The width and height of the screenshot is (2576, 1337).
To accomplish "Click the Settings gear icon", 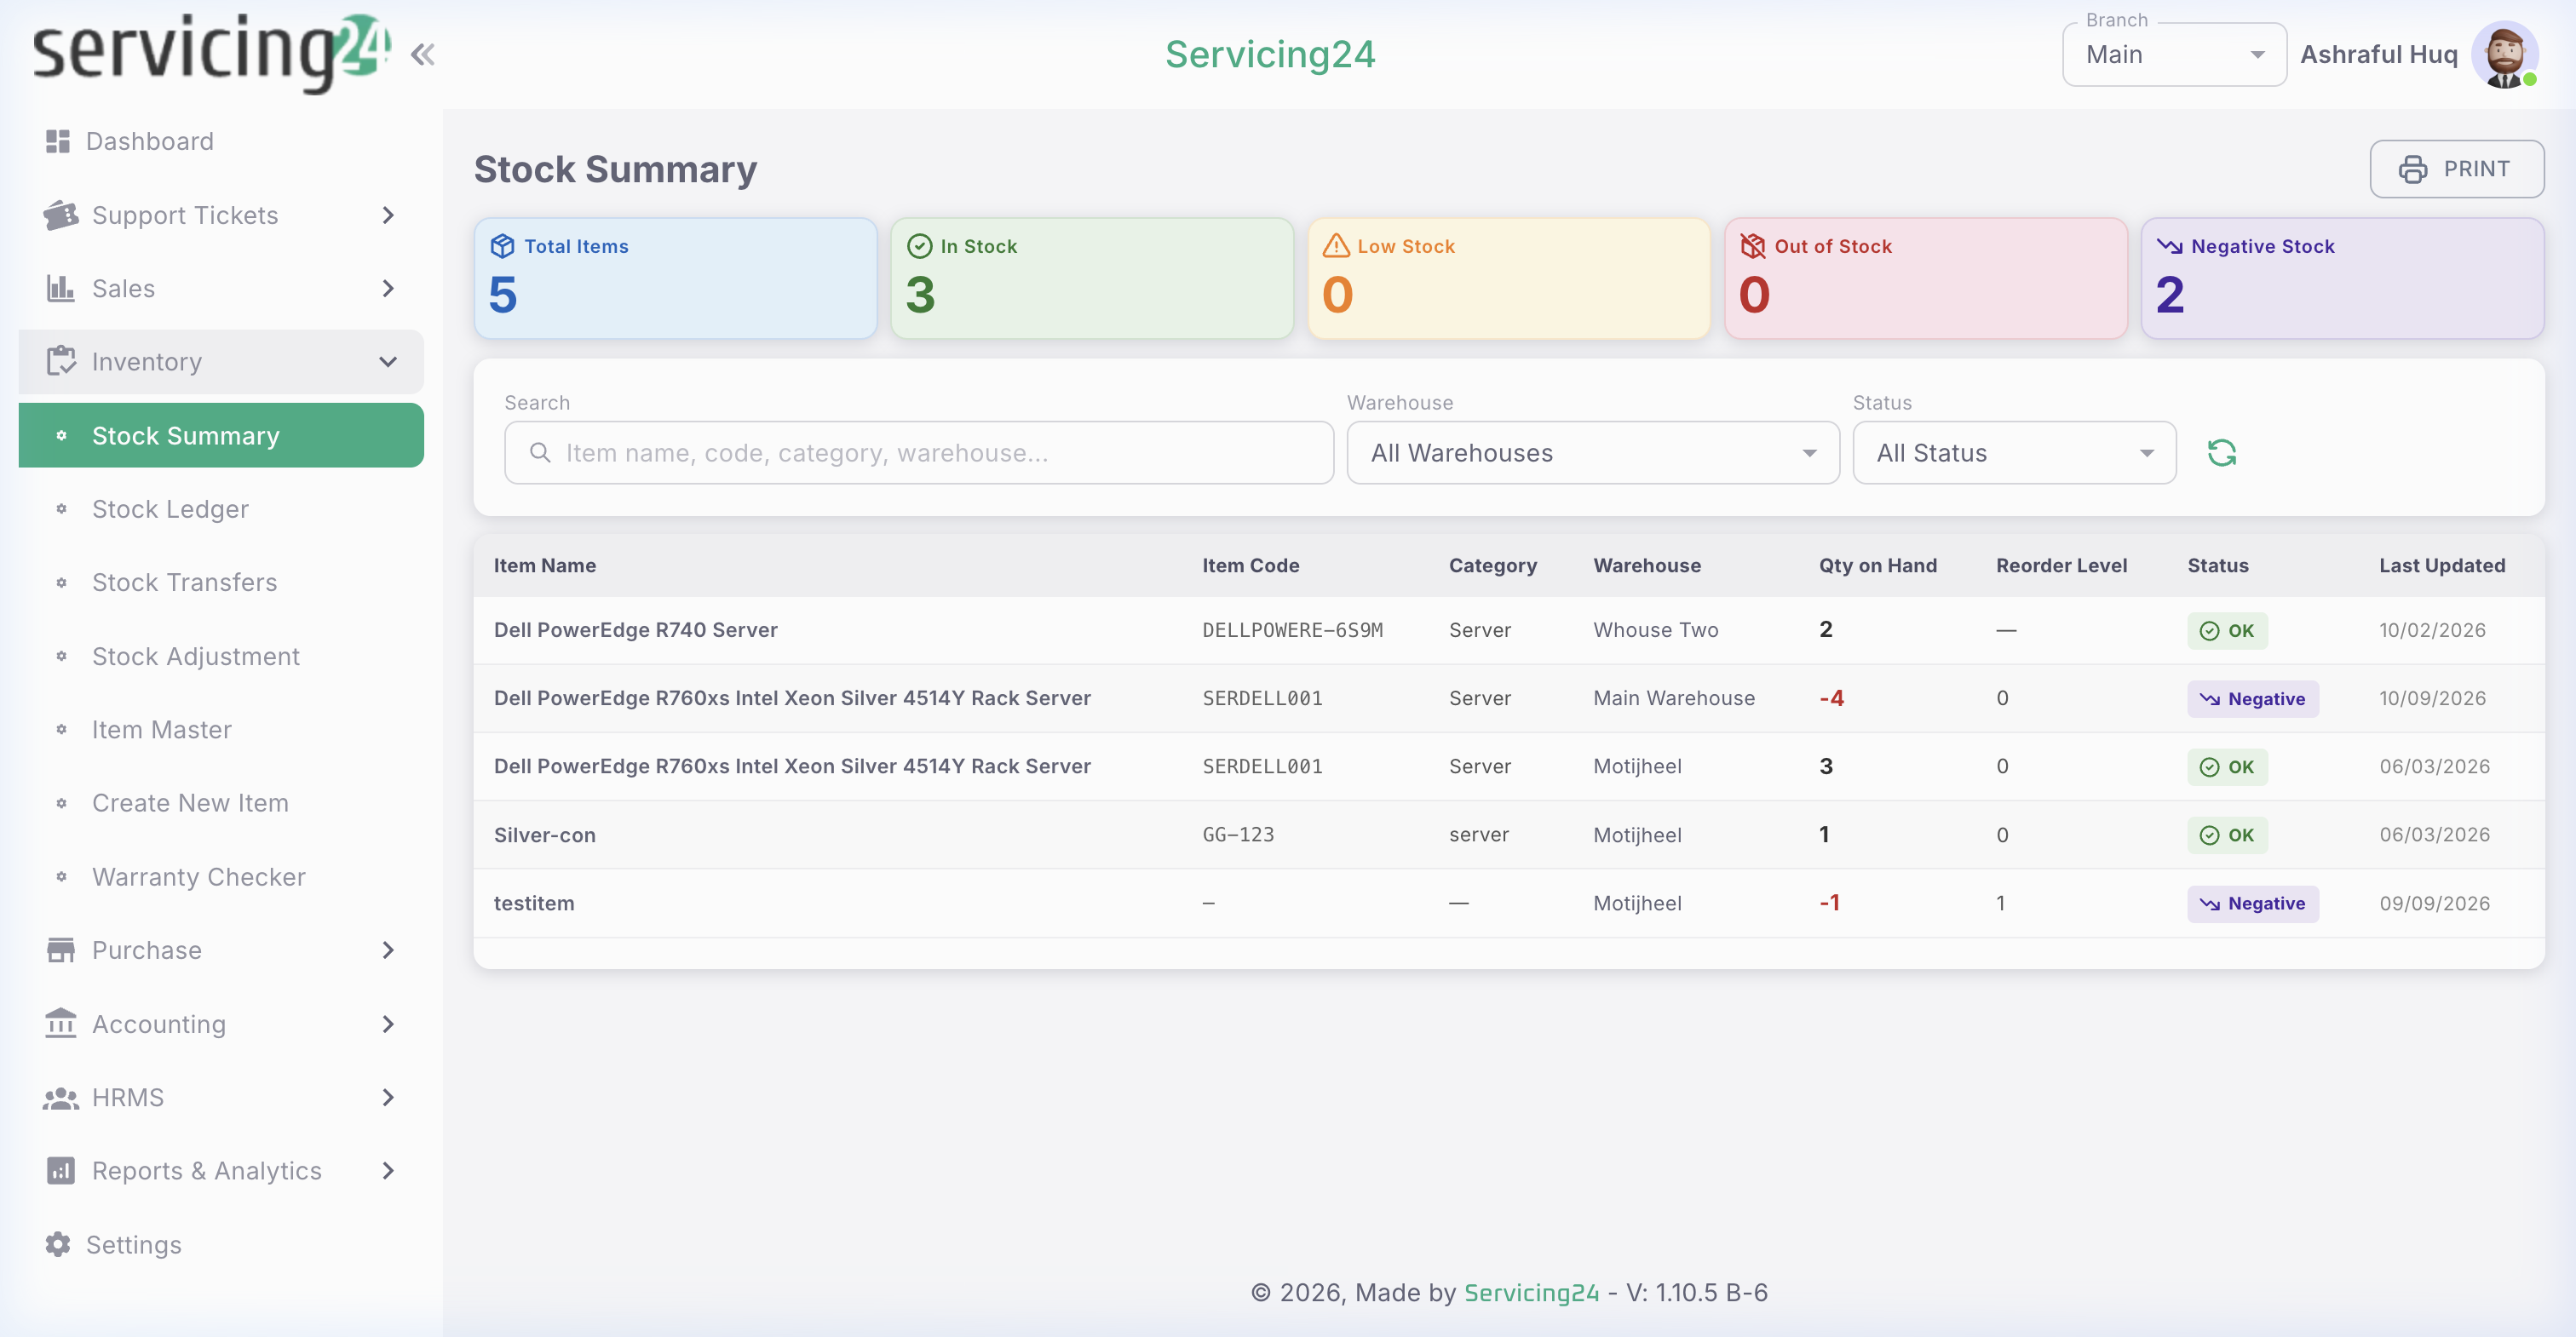I will pyautogui.click(x=58, y=1244).
